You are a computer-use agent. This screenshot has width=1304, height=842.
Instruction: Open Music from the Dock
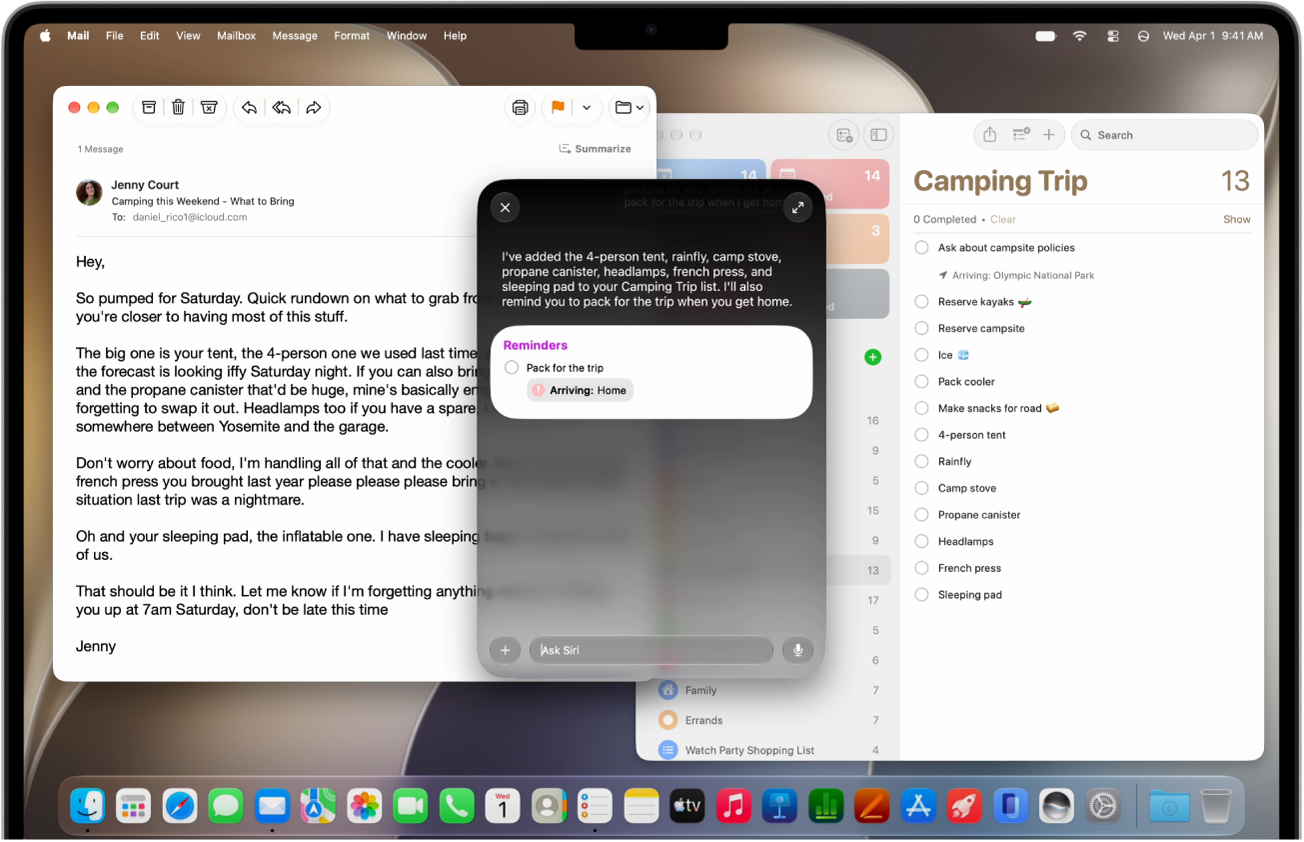tap(733, 805)
